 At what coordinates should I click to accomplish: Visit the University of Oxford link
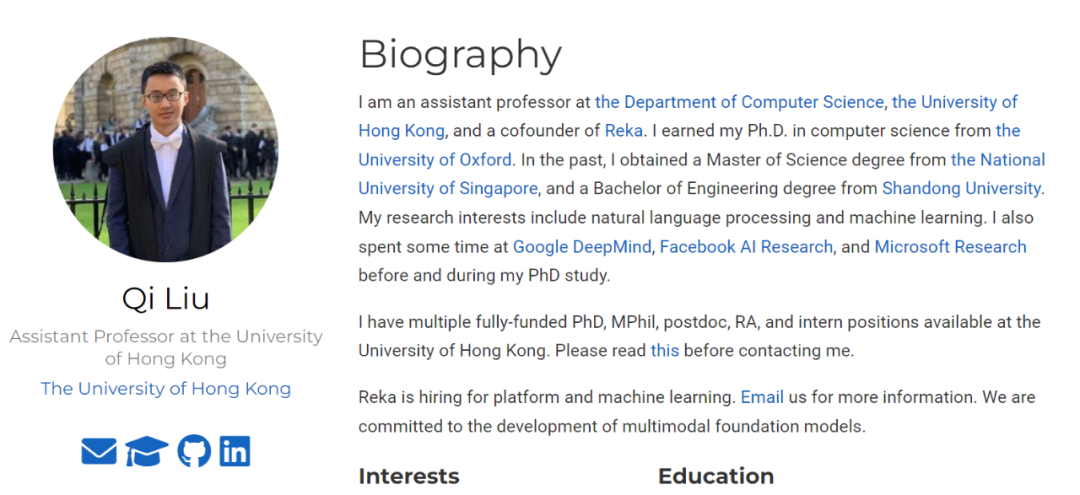pos(435,160)
